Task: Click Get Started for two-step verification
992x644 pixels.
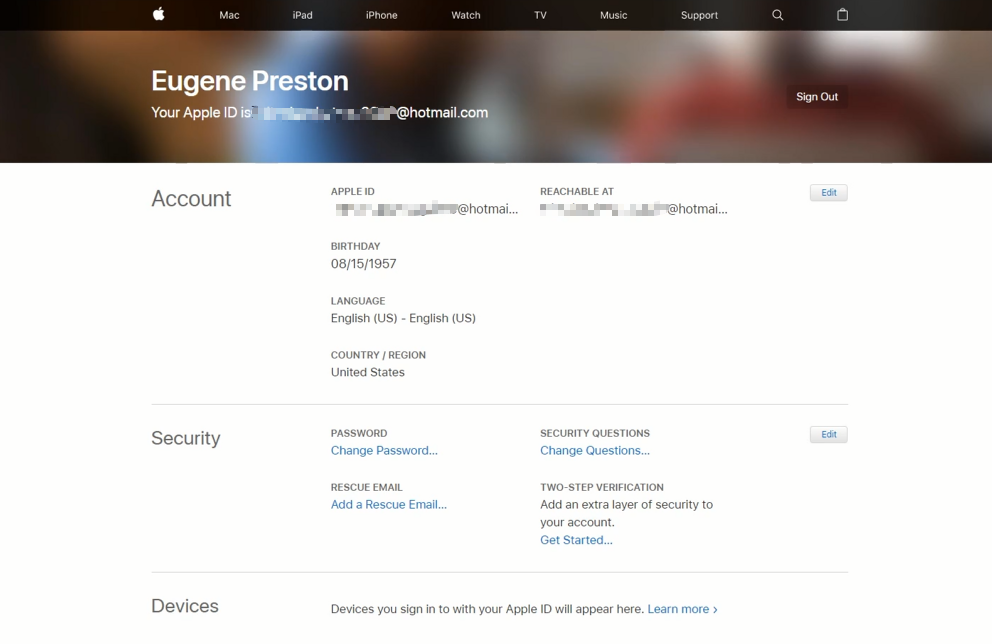Action: tap(576, 540)
